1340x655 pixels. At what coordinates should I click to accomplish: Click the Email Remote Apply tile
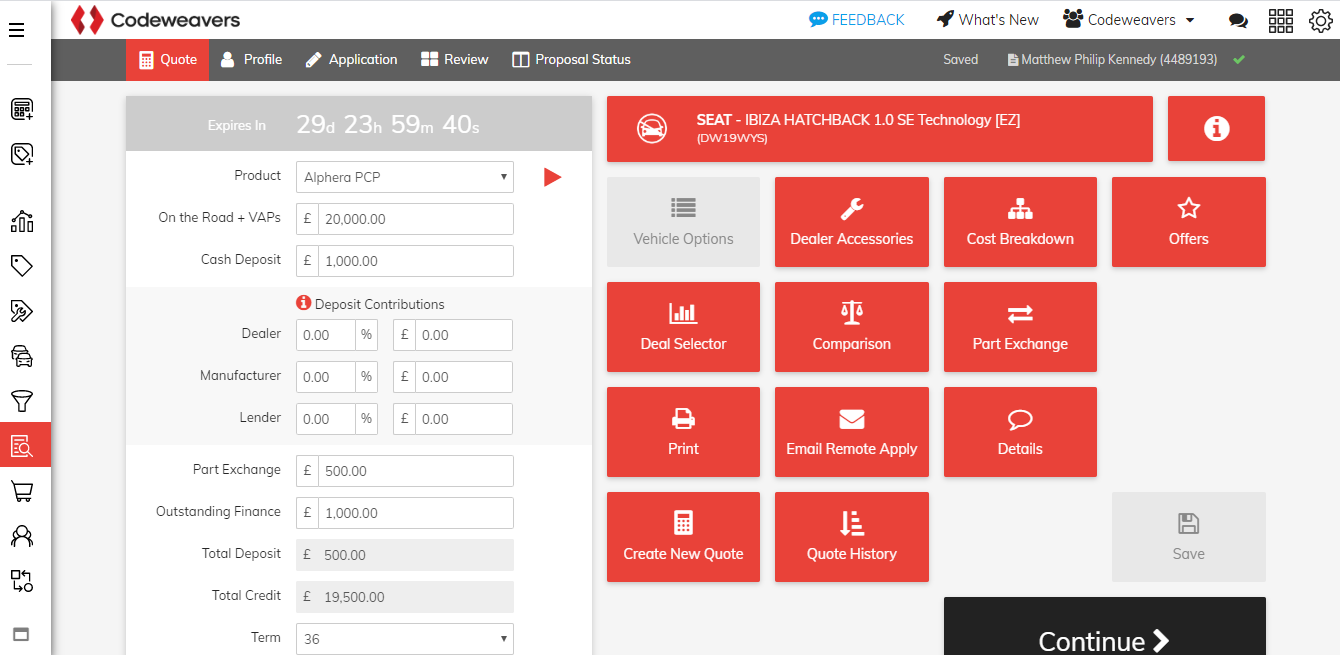click(852, 432)
